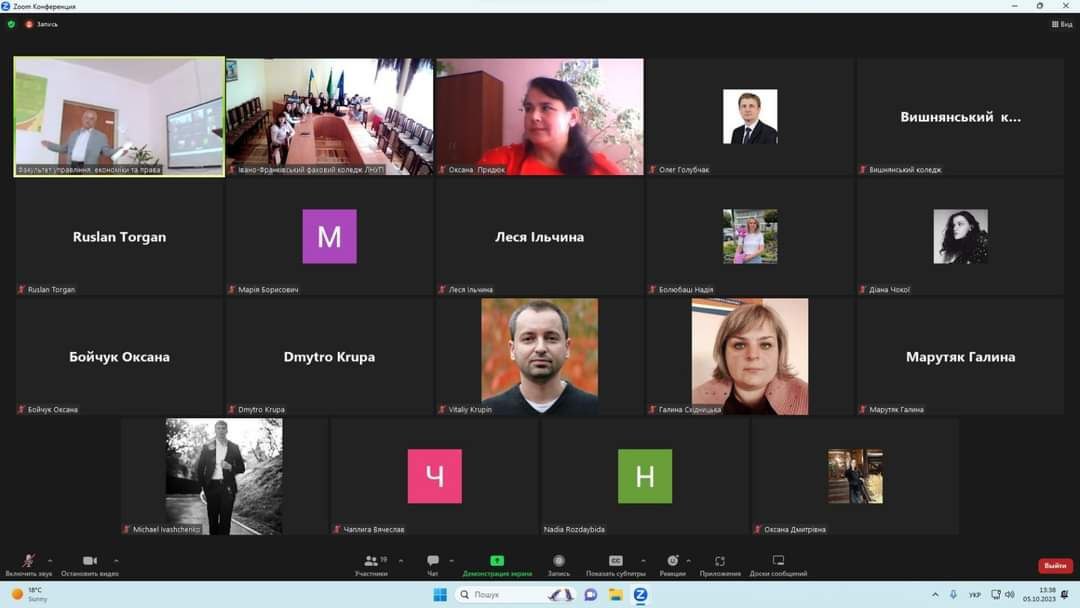This screenshot has height=608, width=1080.
Task: Click the Выйти leave meeting button
Action: tap(1055, 566)
